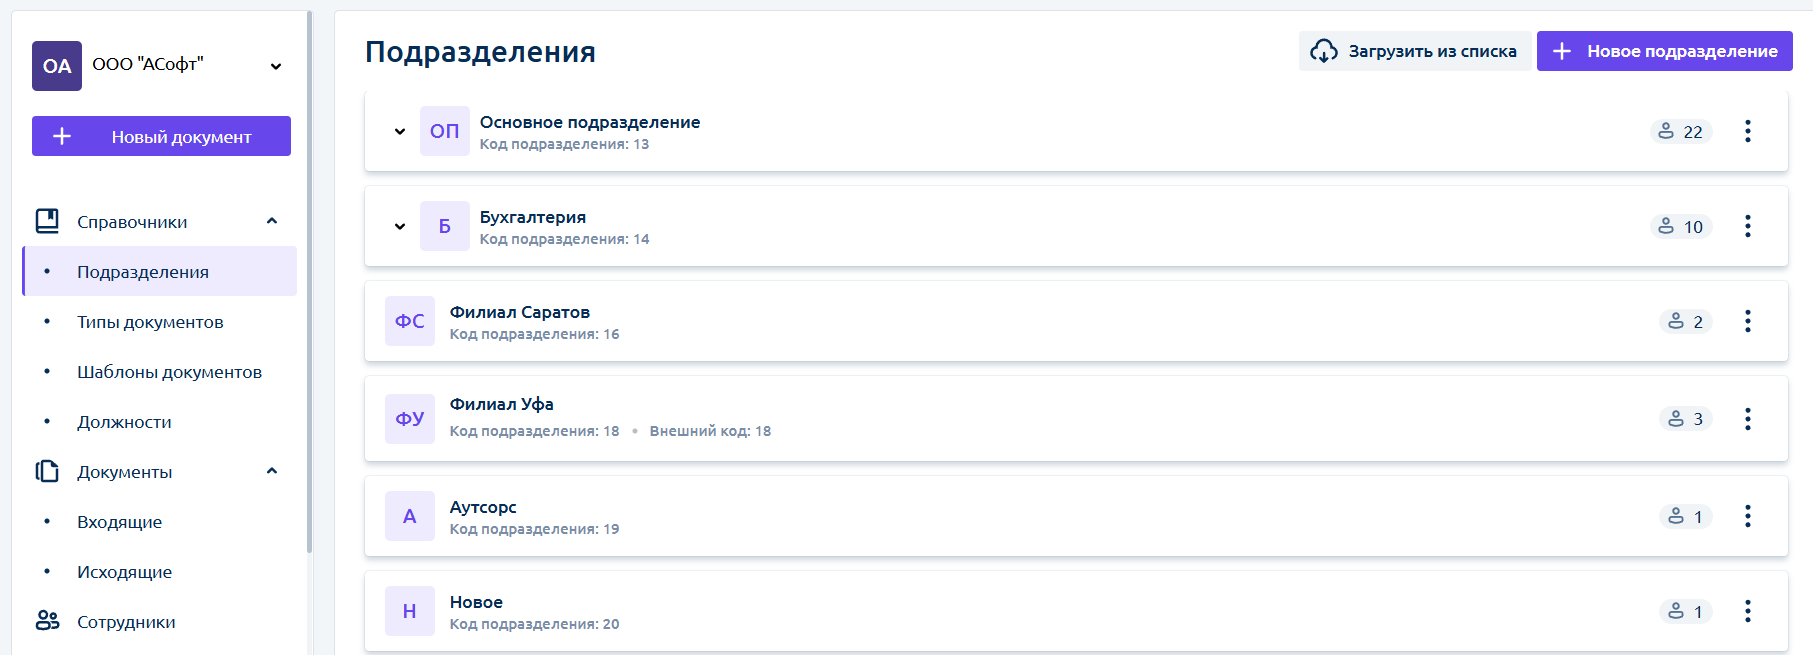
Task: Click the Справочники book icon
Action: (x=47, y=221)
